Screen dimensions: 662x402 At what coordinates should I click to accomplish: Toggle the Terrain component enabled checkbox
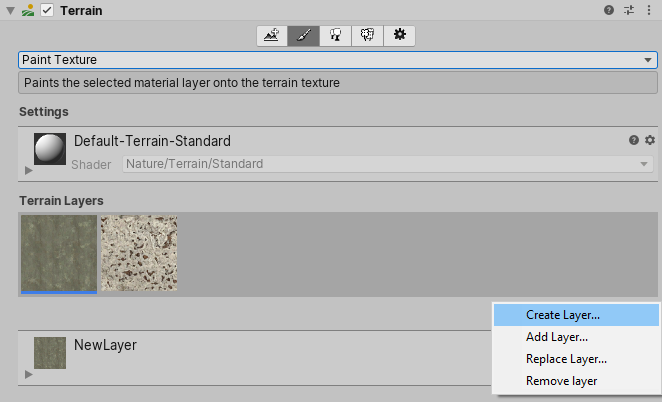46,10
